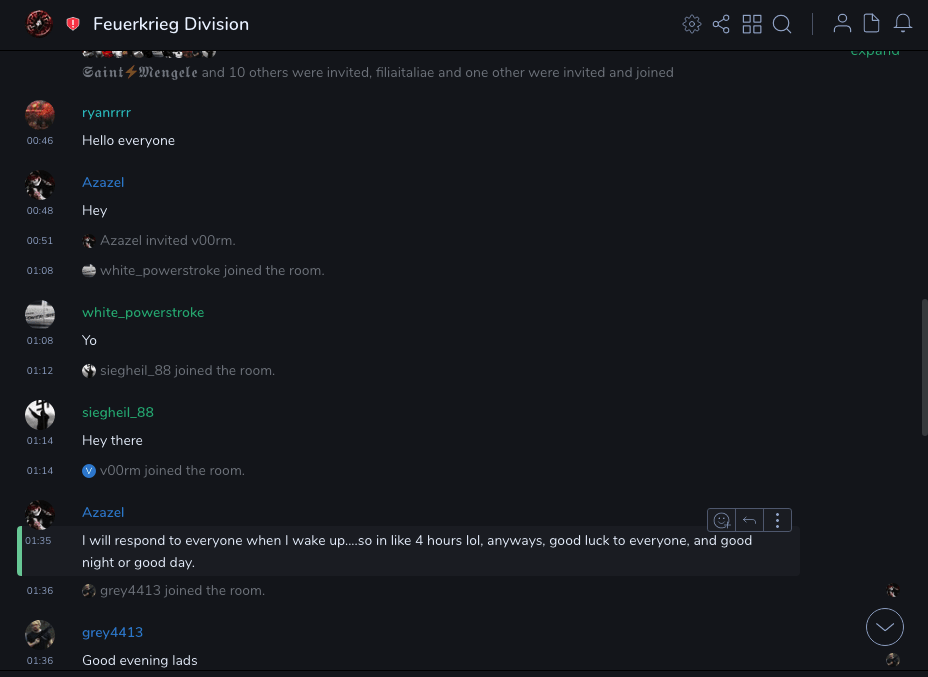Open the room files panel
Screen dimensions: 928x677
coord(871,24)
